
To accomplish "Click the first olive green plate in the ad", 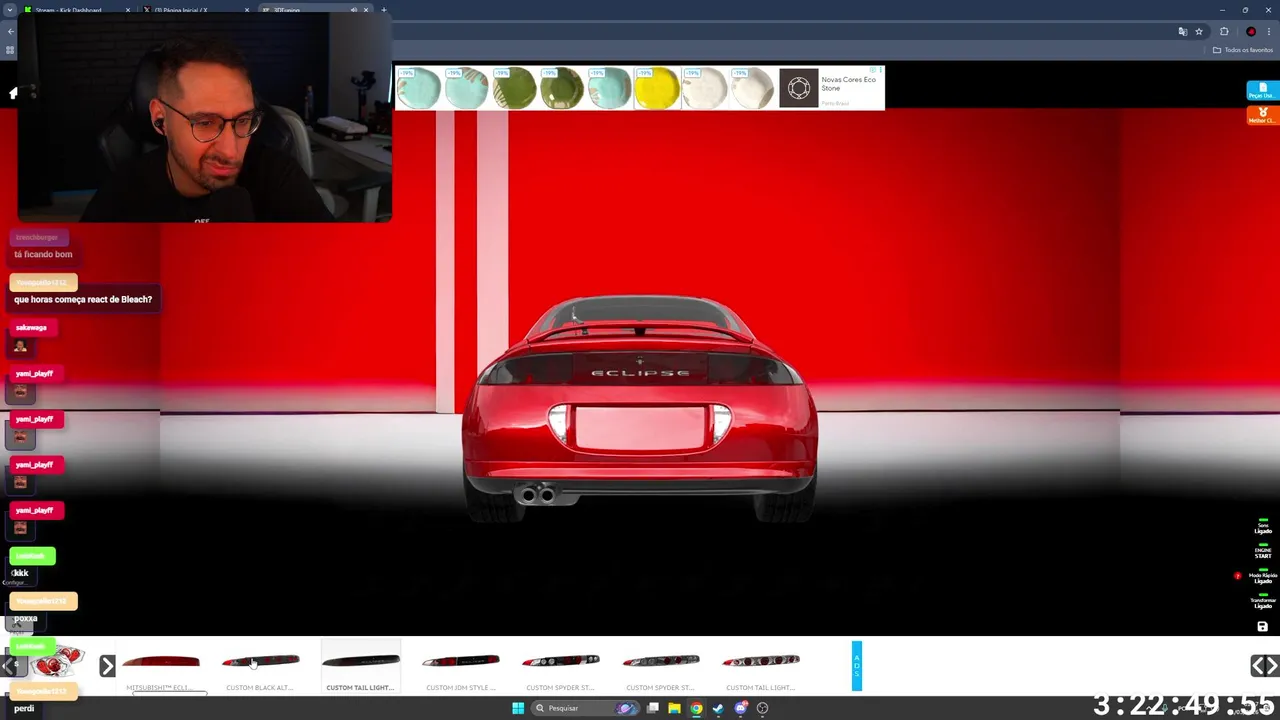I will (514, 89).
